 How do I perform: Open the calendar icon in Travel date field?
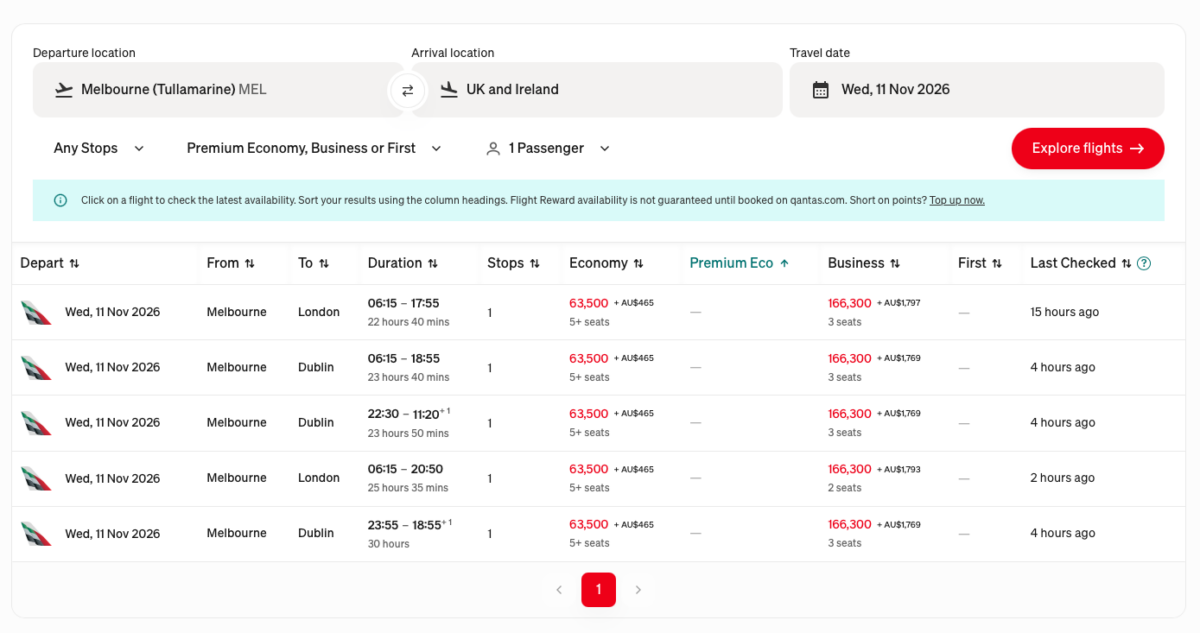tap(822, 90)
